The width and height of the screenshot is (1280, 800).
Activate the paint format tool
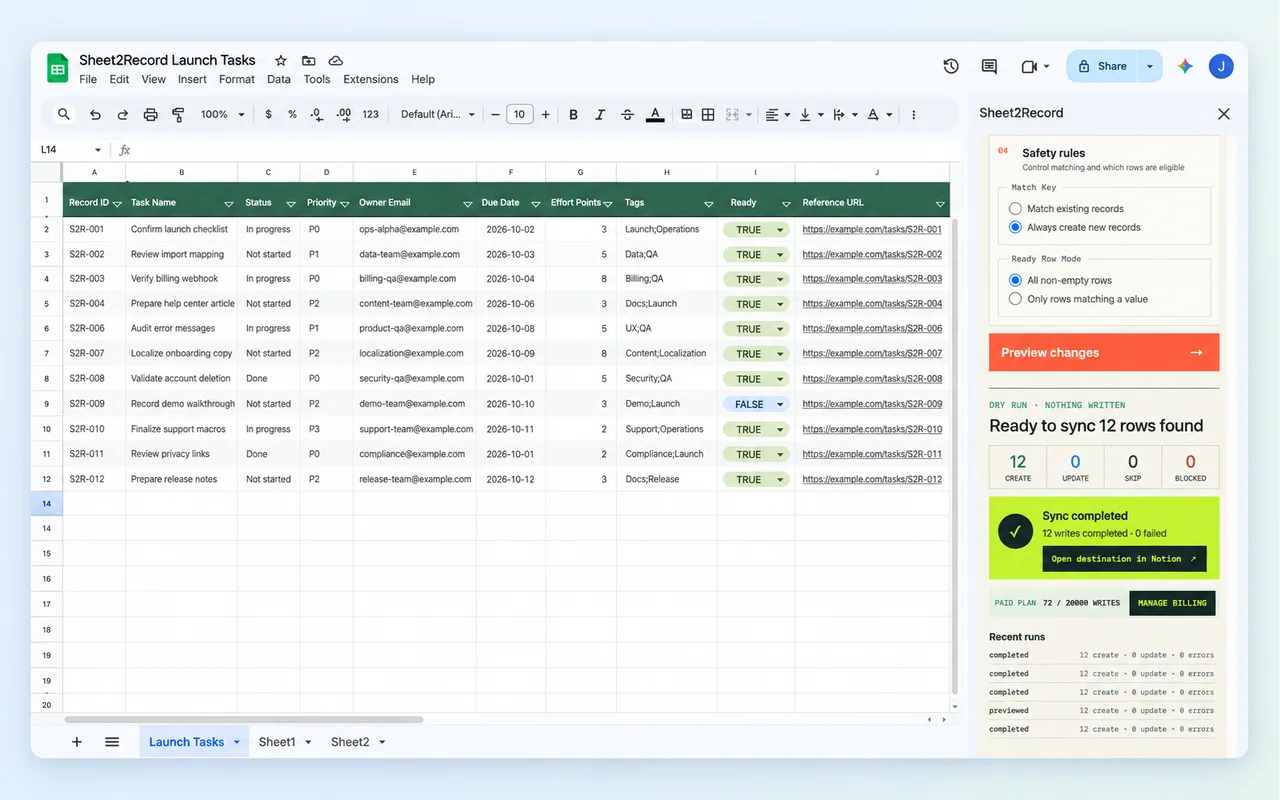pyautogui.click(x=179, y=114)
